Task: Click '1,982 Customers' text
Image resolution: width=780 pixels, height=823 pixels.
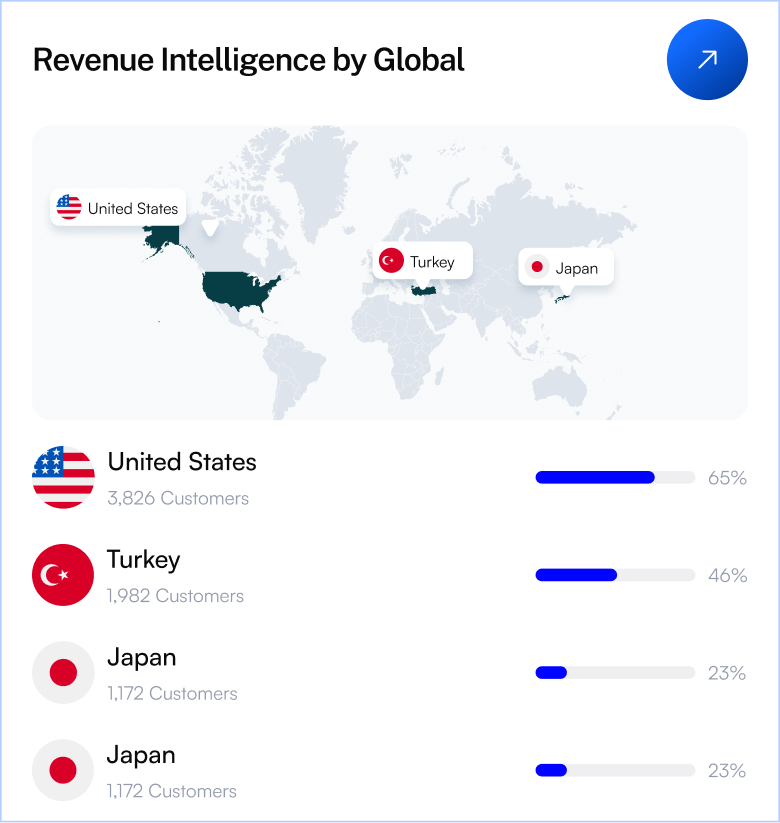Action: click(x=175, y=595)
